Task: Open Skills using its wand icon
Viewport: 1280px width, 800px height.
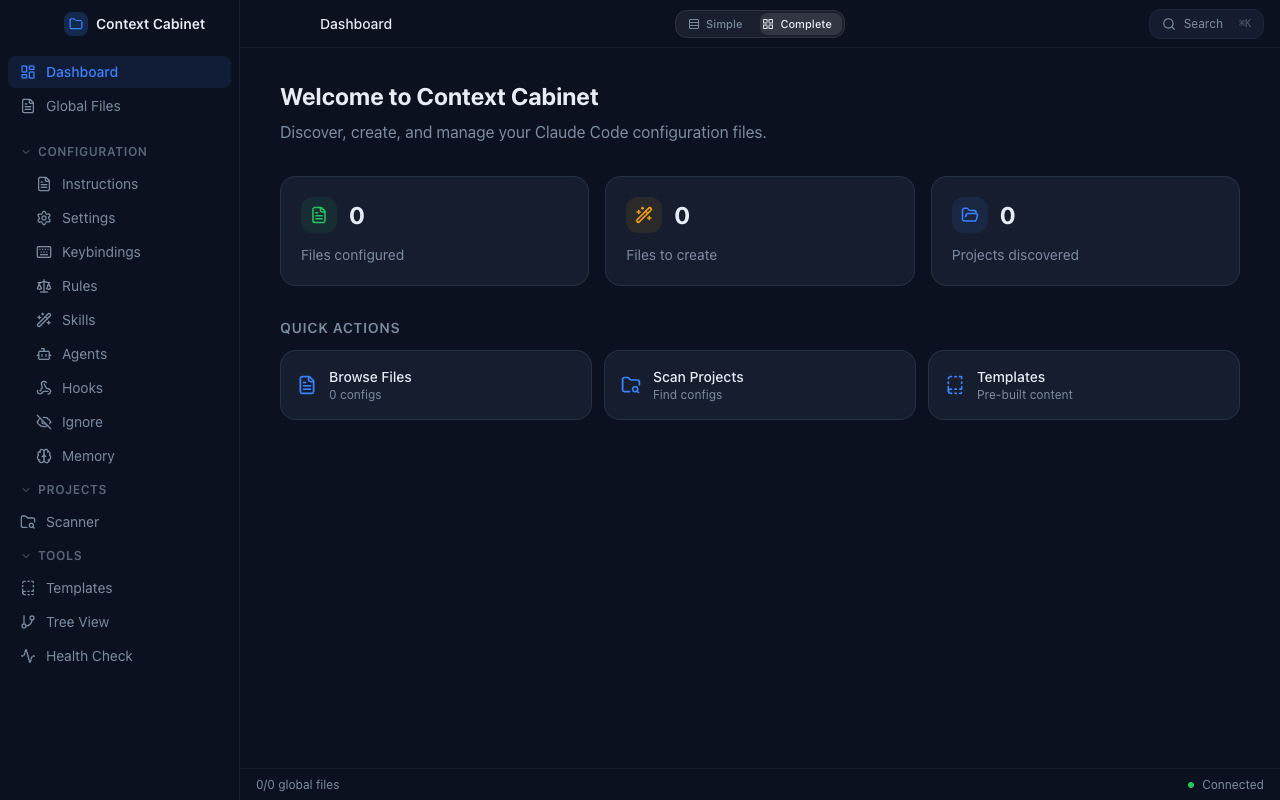Action: click(43, 319)
